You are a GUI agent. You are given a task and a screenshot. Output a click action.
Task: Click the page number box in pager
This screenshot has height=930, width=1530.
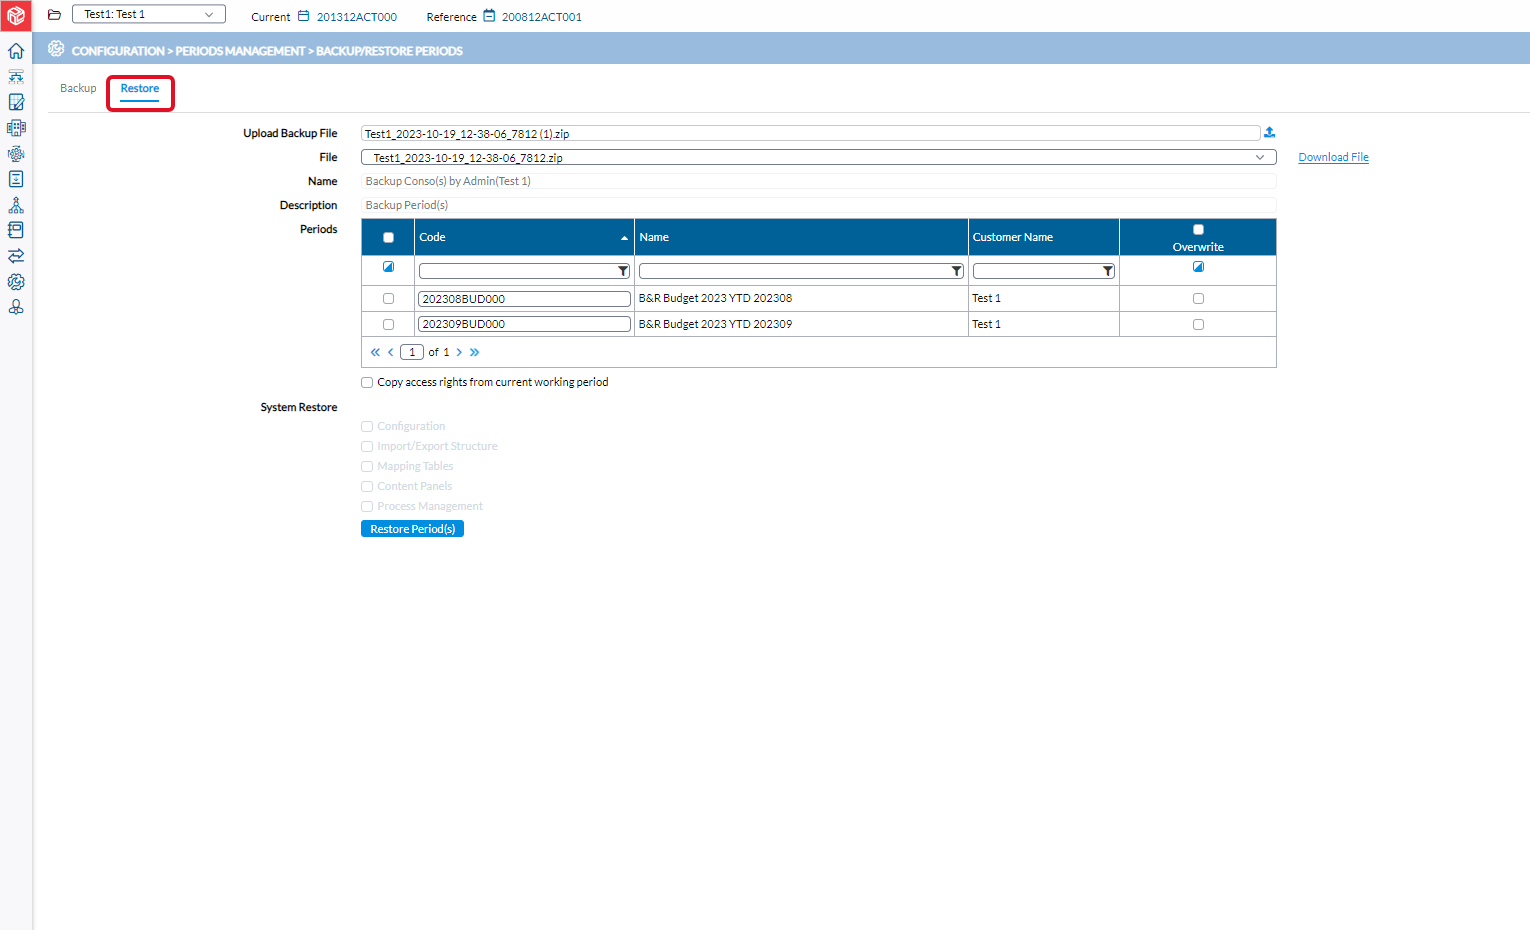pyautogui.click(x=412, y=352)
